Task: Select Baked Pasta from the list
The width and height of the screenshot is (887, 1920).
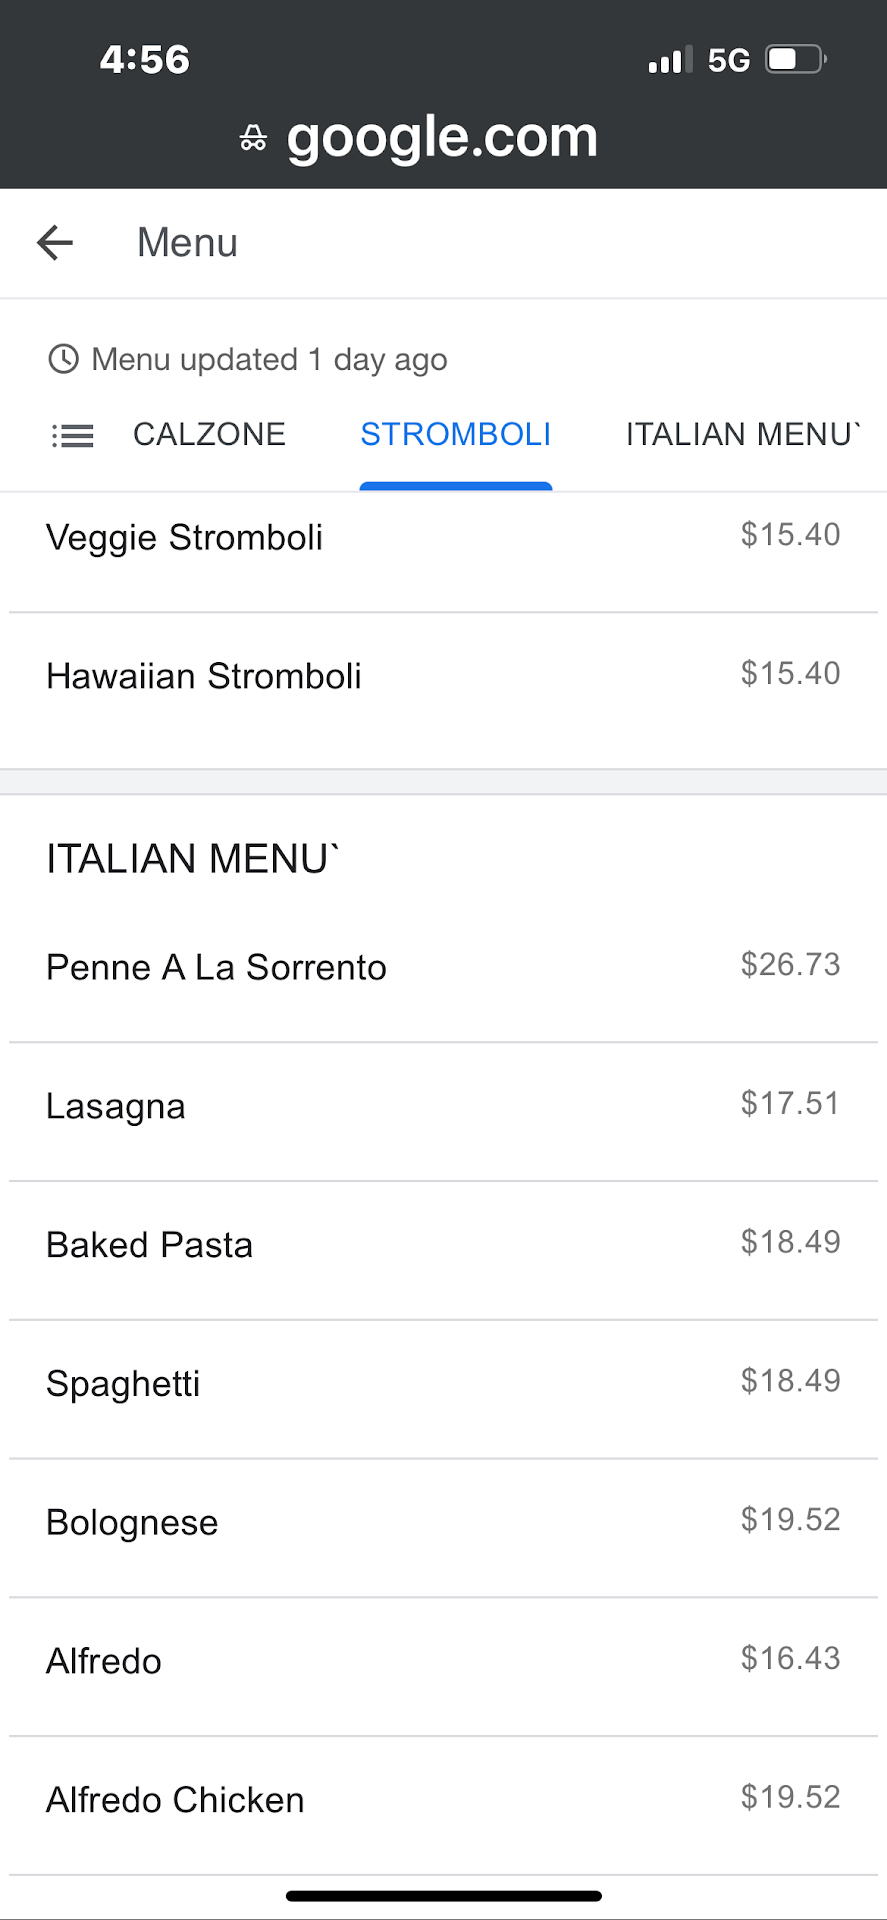Action: [x=150, y=1246]
